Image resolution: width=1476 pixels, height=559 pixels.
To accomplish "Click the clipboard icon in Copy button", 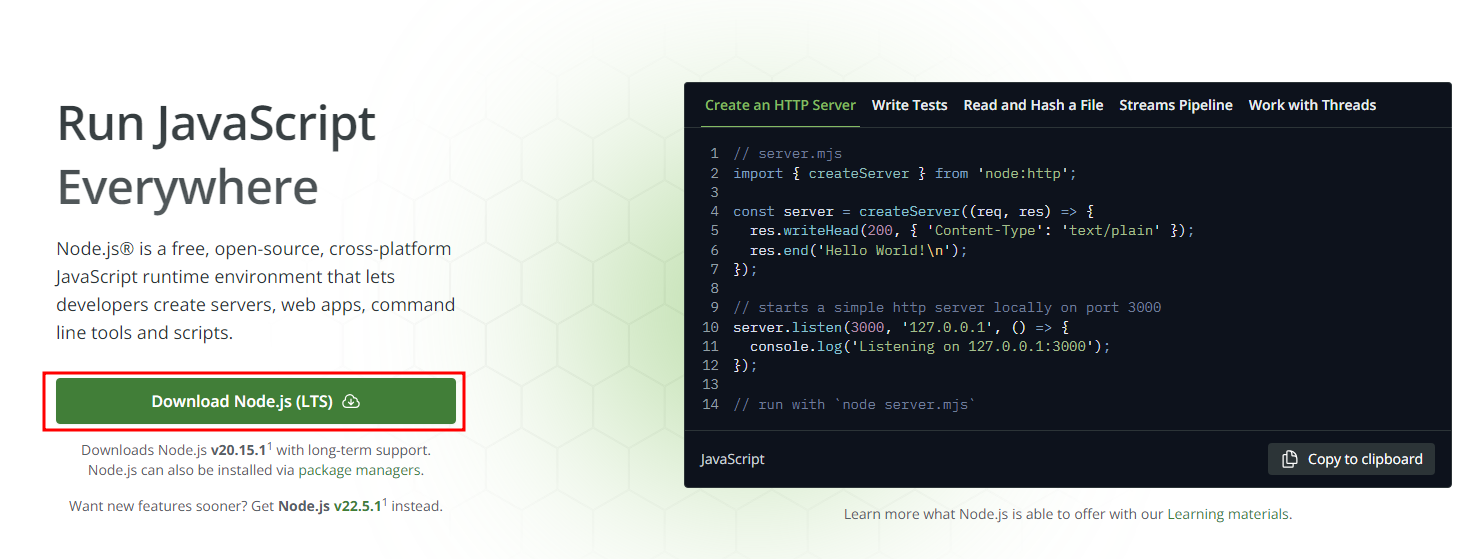I will 1290,459.
